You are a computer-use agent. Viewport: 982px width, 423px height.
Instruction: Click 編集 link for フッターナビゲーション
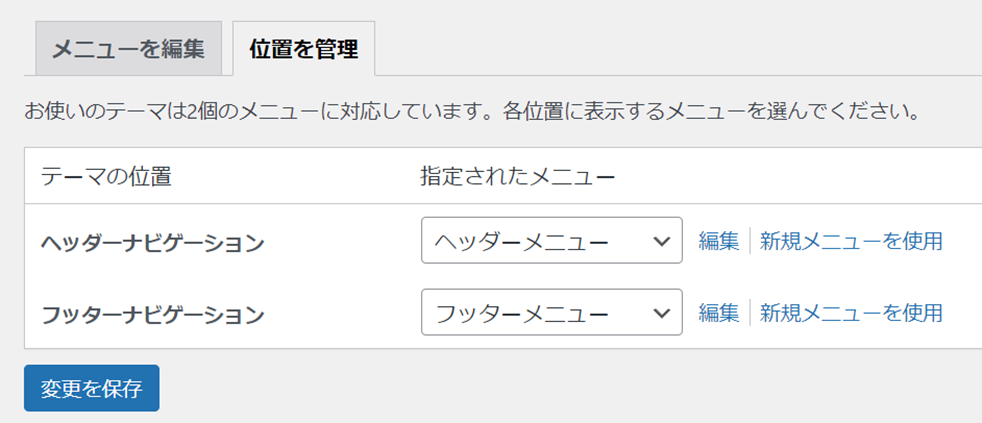pos(718,313)
